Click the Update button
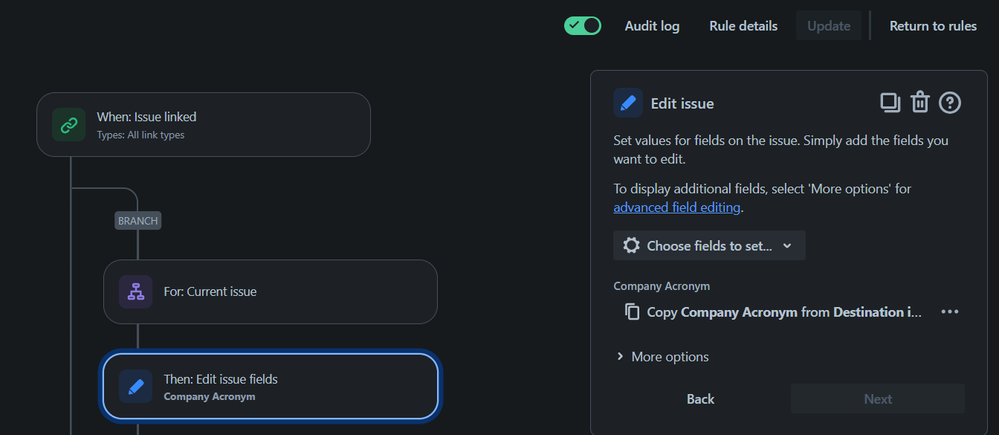The width and height of the screenshot is (999, 435). [829, 26]
